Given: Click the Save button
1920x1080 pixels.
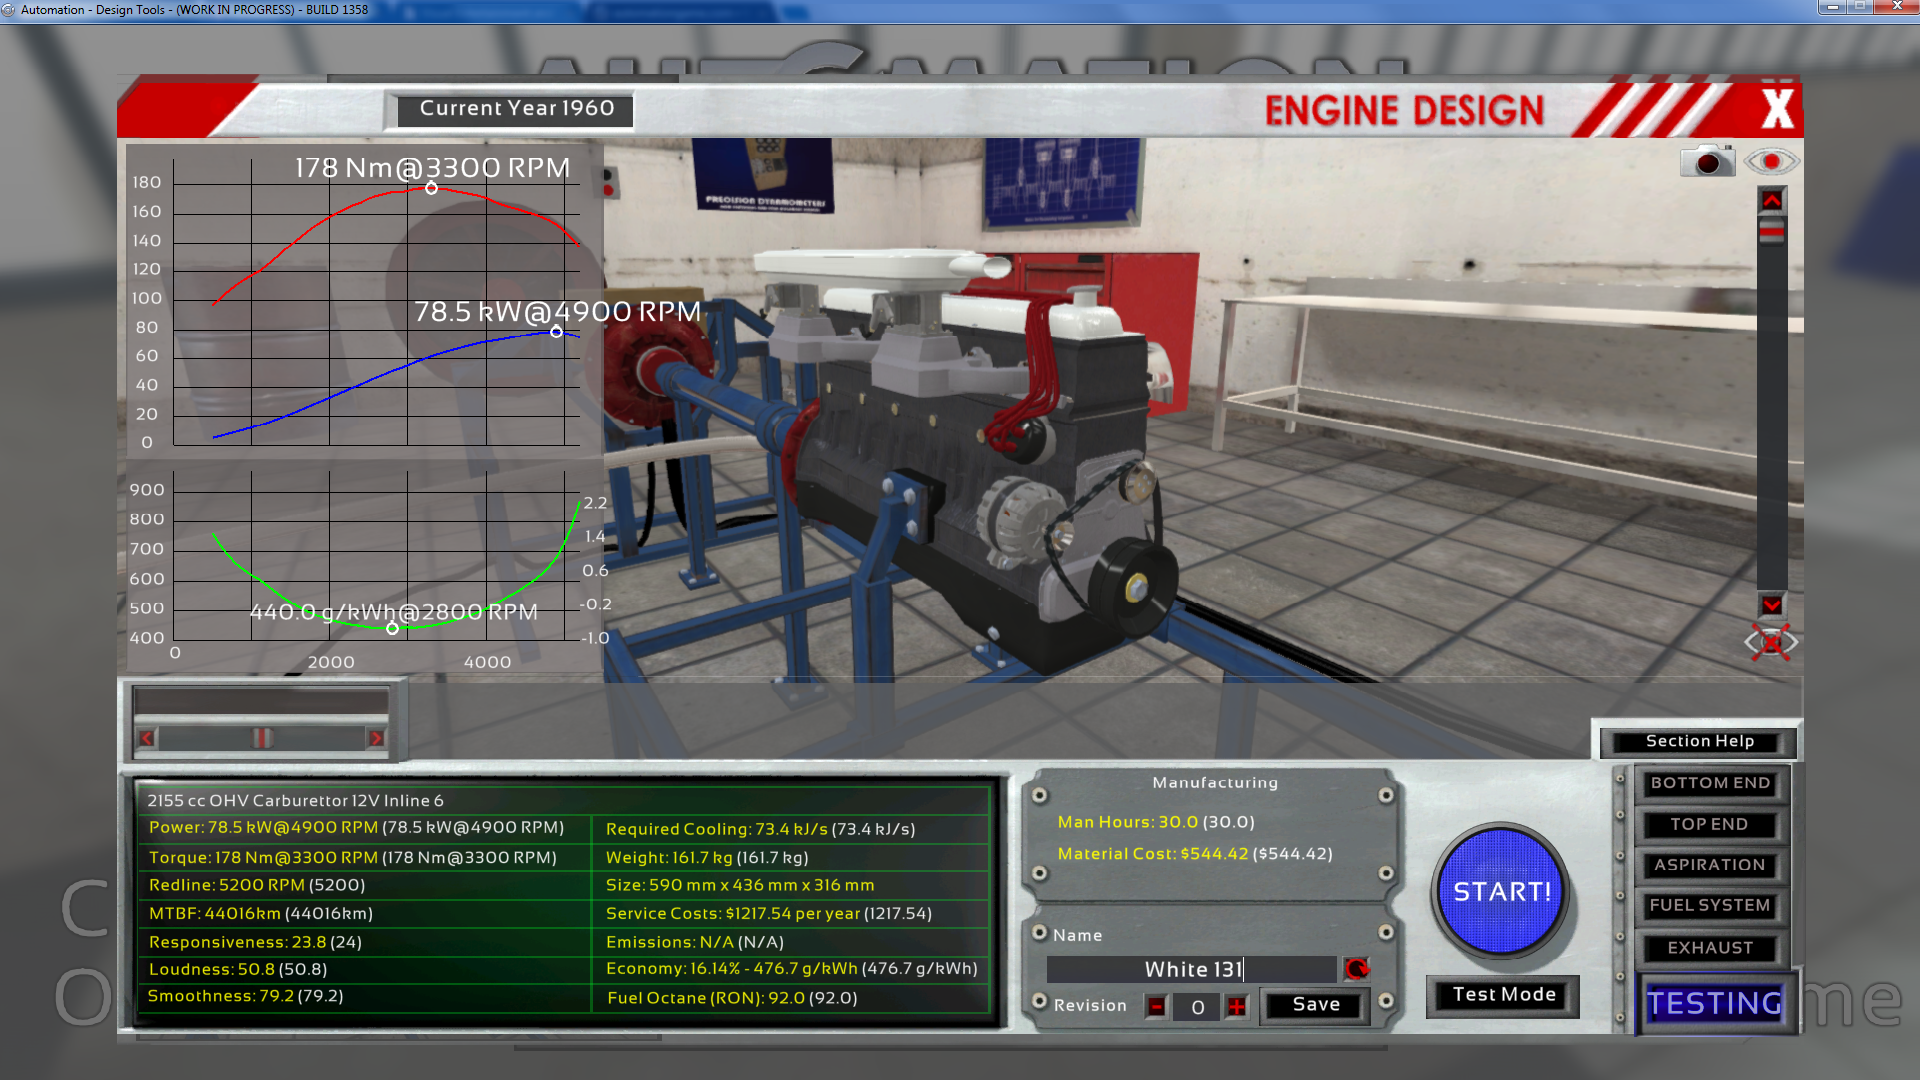Looking at the screenshot, I should 1315,1005.
